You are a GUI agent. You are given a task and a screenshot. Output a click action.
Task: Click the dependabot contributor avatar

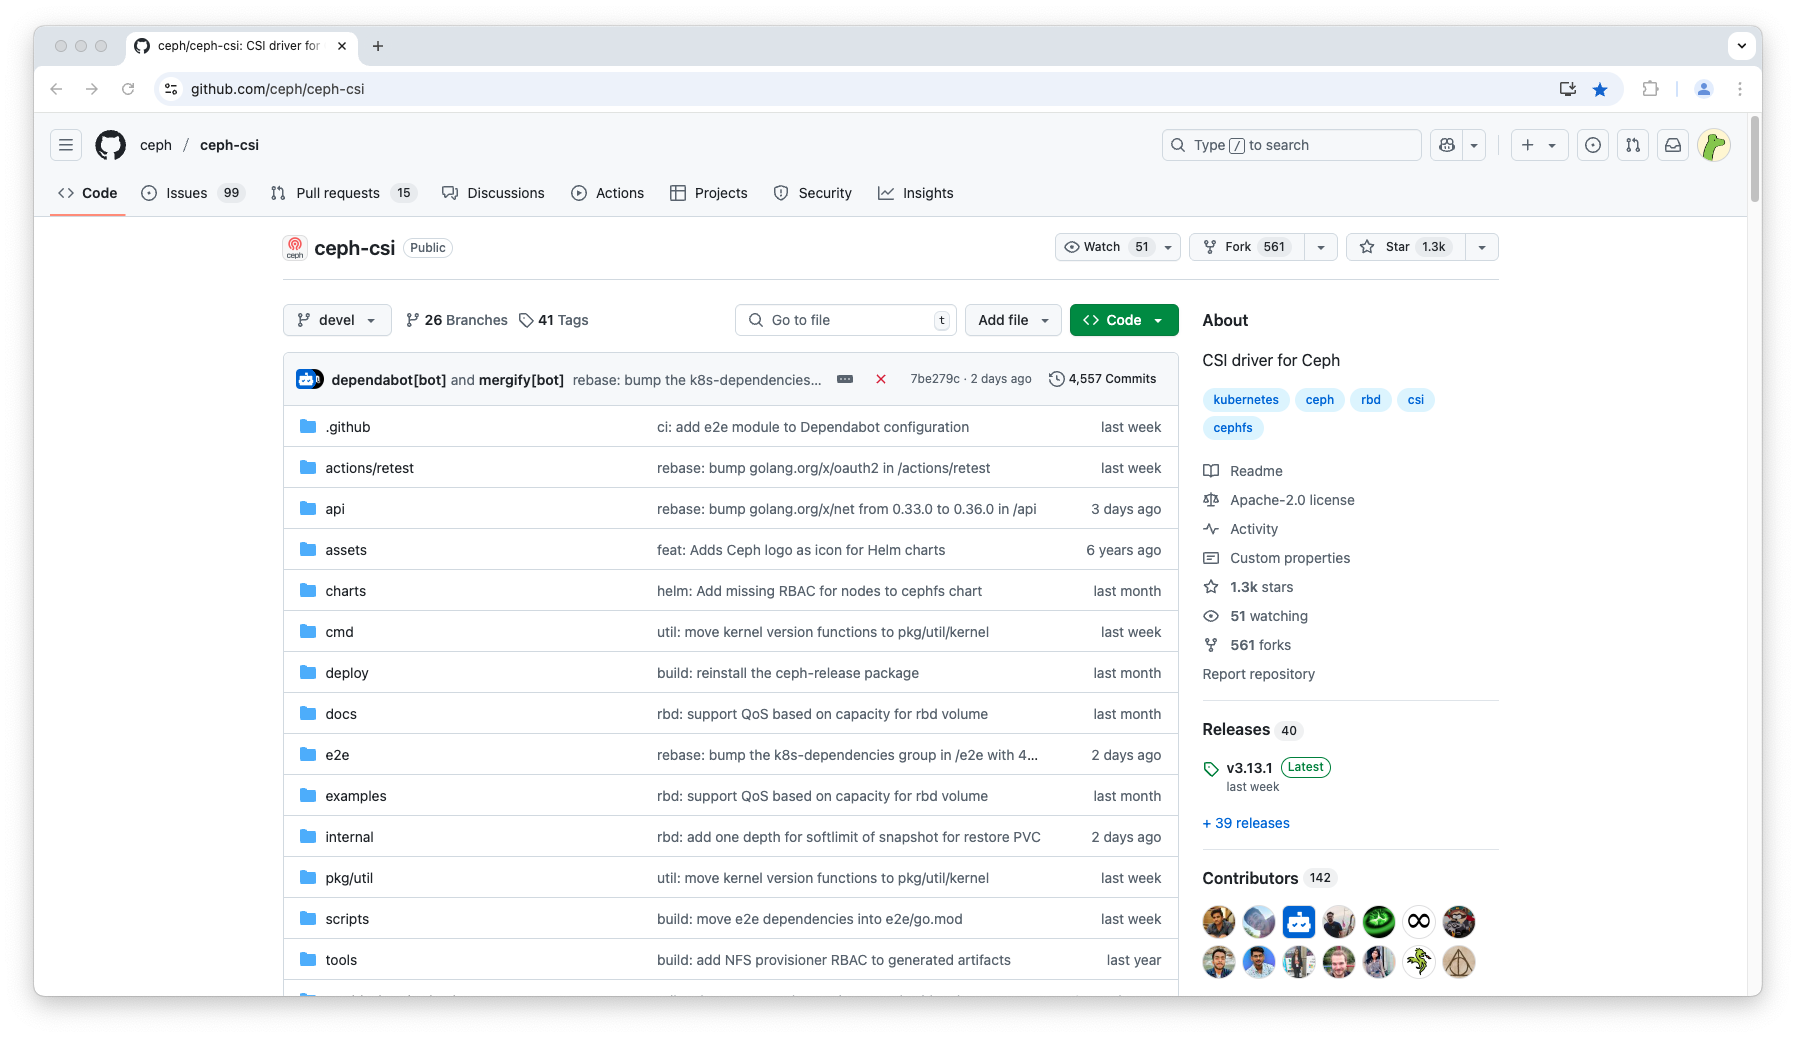[1299, 921]
